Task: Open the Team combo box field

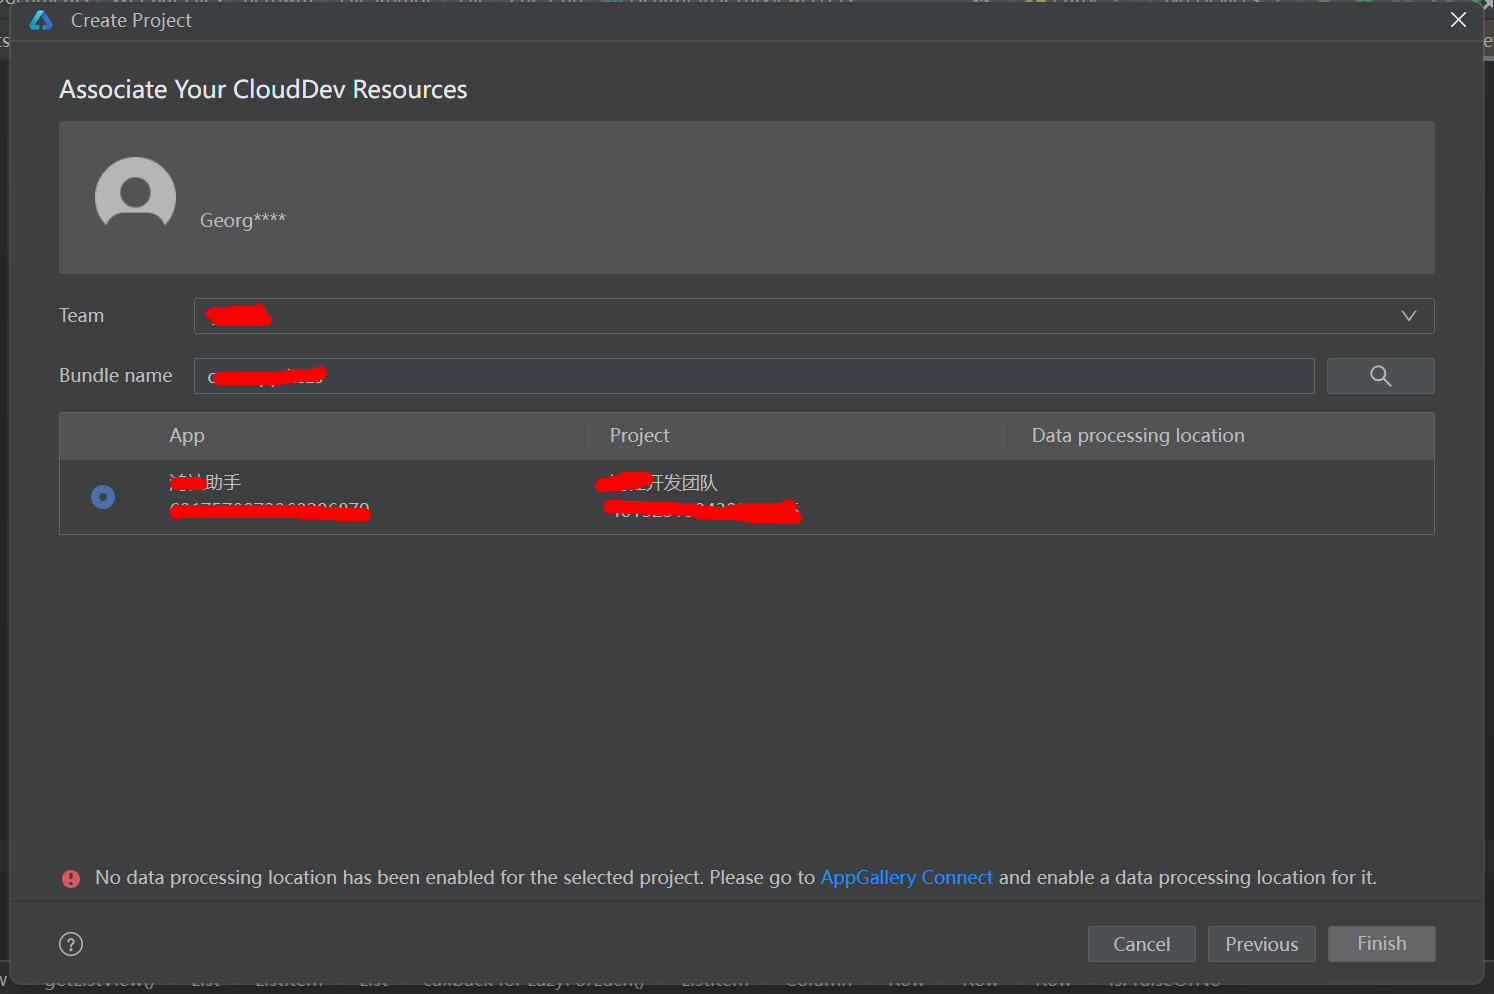Action: coord(800,316)
